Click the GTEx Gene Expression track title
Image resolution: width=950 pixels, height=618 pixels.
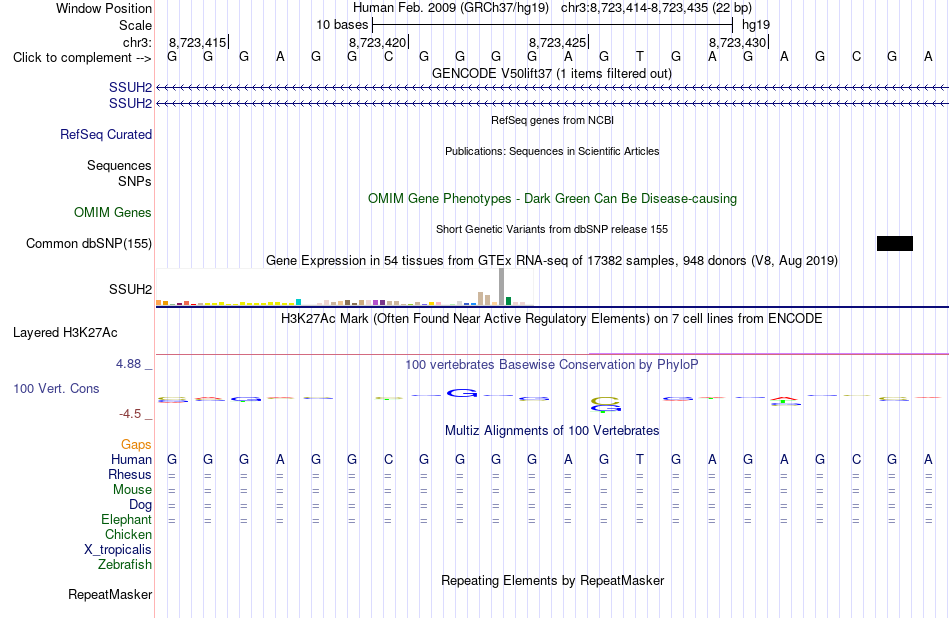(x=552, y=261)
